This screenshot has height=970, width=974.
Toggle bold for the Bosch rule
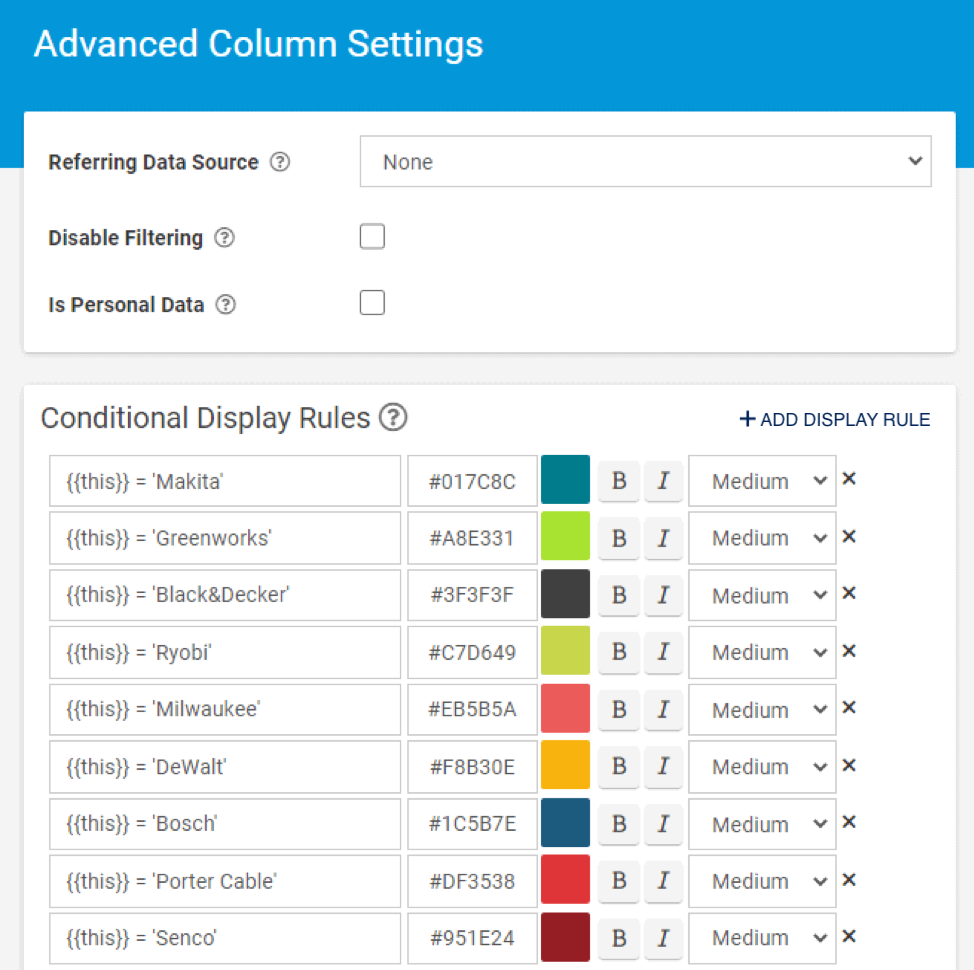tap(619, 824)
